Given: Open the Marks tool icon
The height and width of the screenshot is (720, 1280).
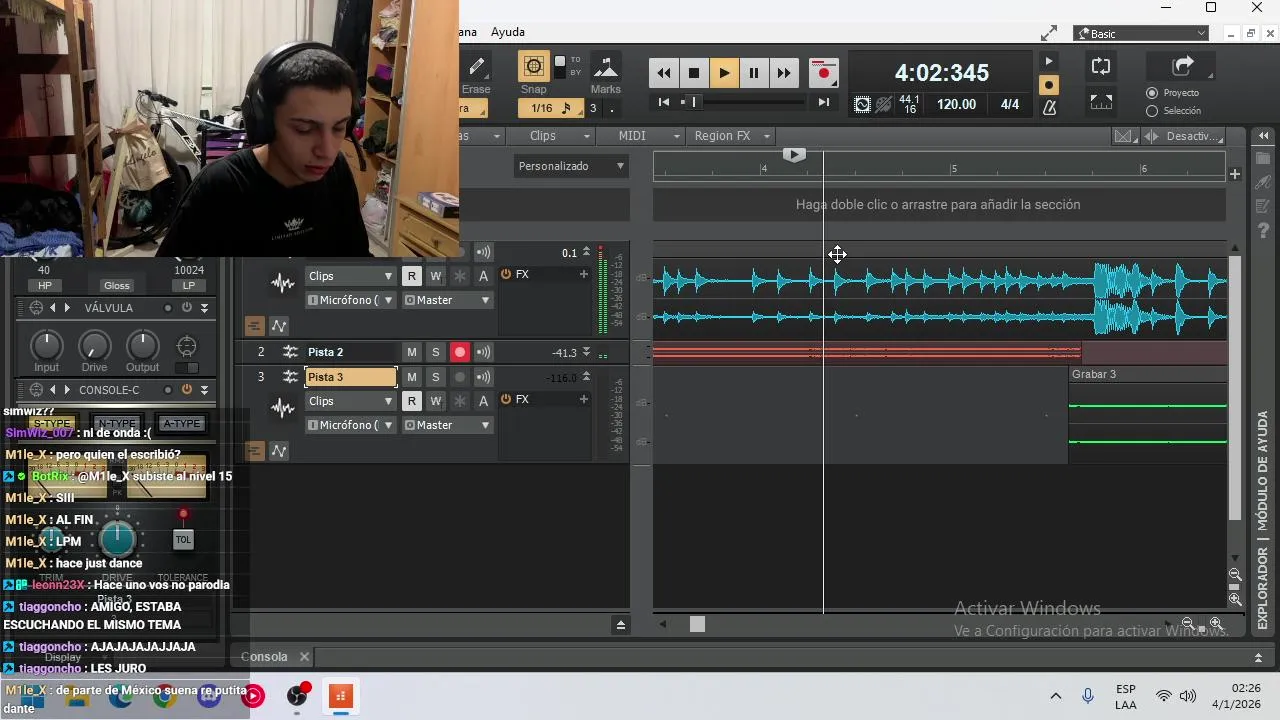Looking at the screenshot, I should point(605,67).
